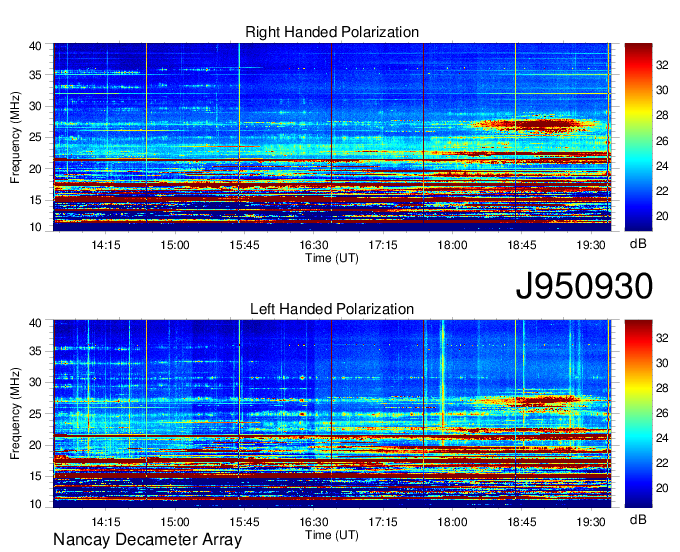This screenshot has height=552, width=680.
Task: Click the 17:15 time tick of Left Handed plot
Action: pyautogui.click(x=383, y=521)
